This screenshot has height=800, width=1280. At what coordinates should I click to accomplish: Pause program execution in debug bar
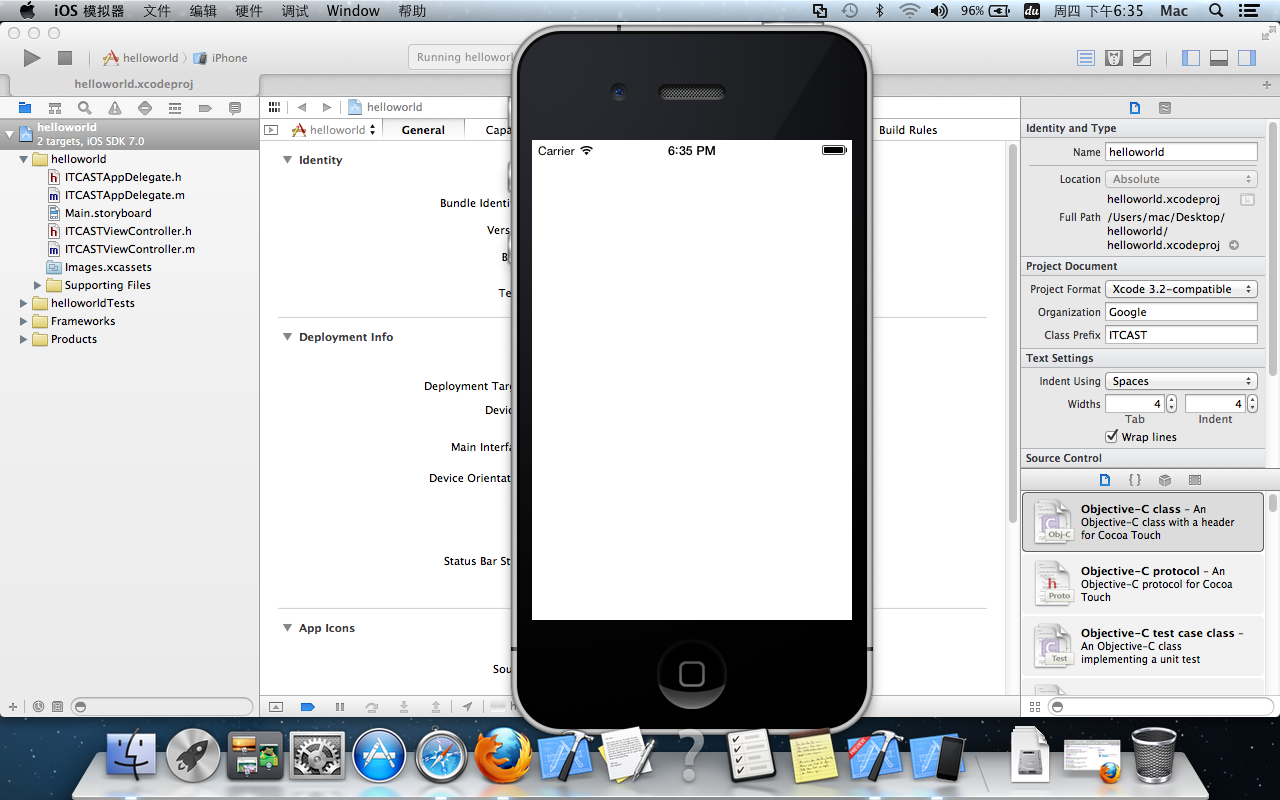point(340,707)
